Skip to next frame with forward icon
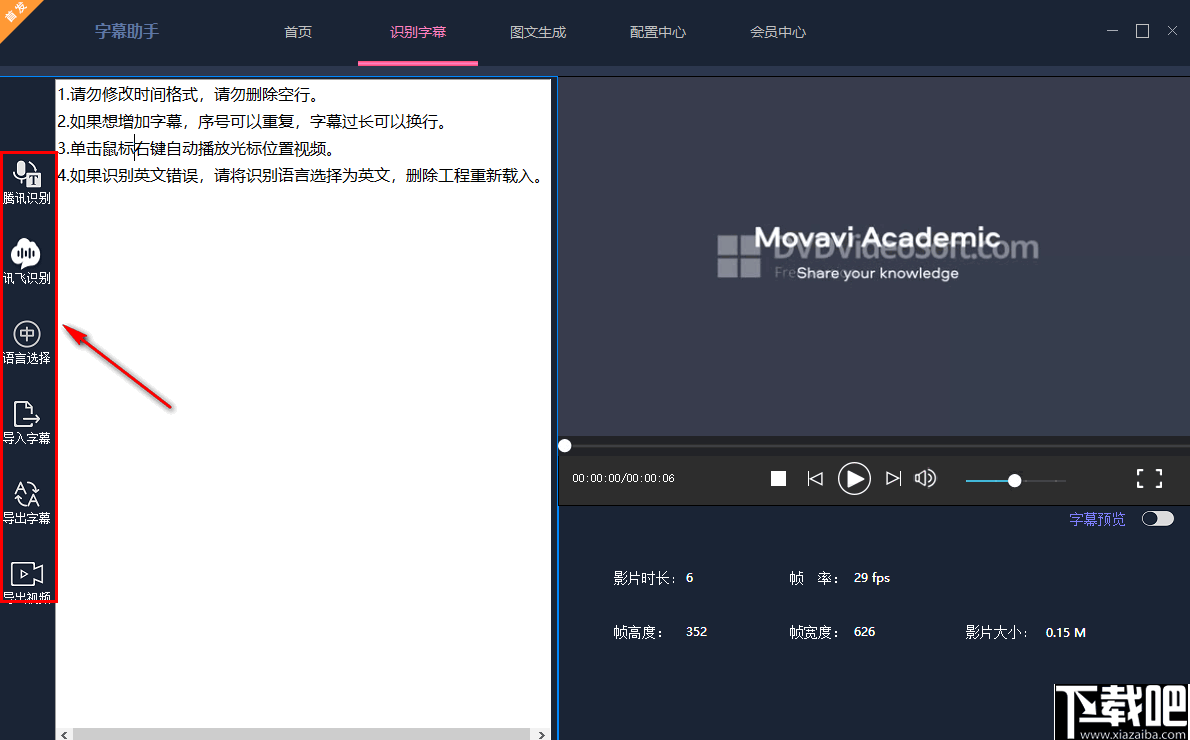This screenshot has width=1190, height=740. pos(892,478)
